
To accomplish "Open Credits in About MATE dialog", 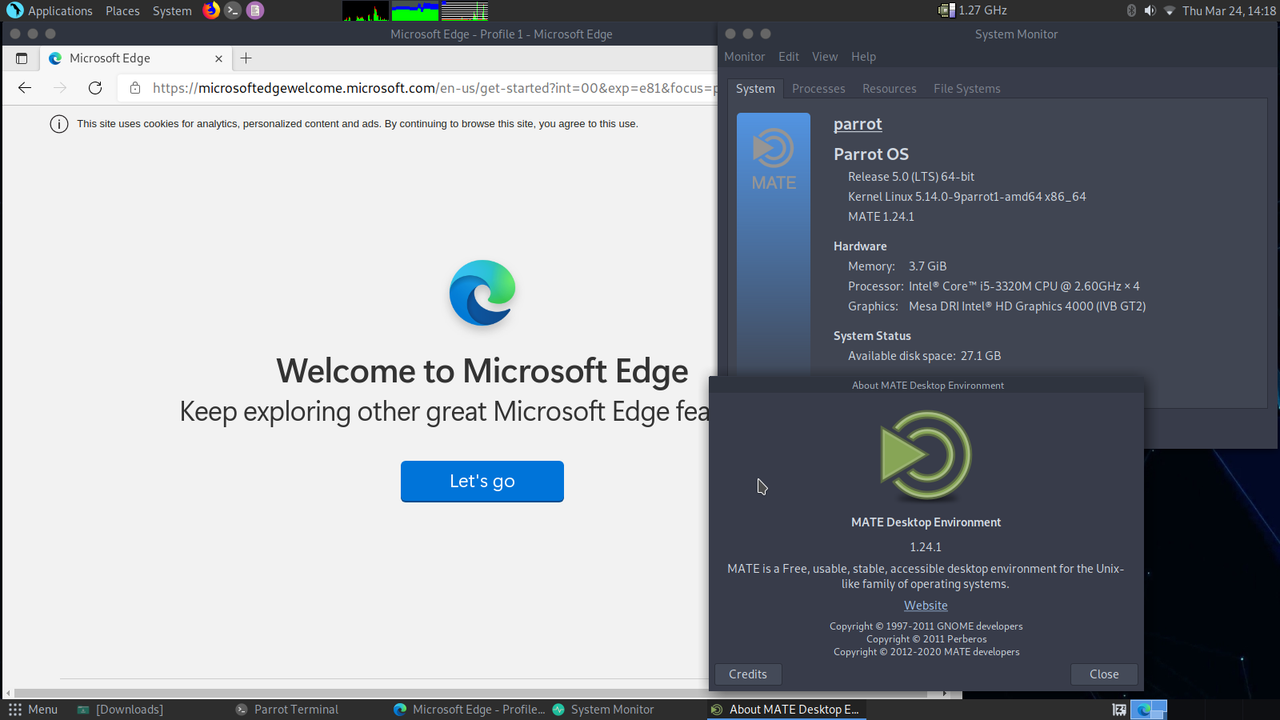I will (748, 674).
